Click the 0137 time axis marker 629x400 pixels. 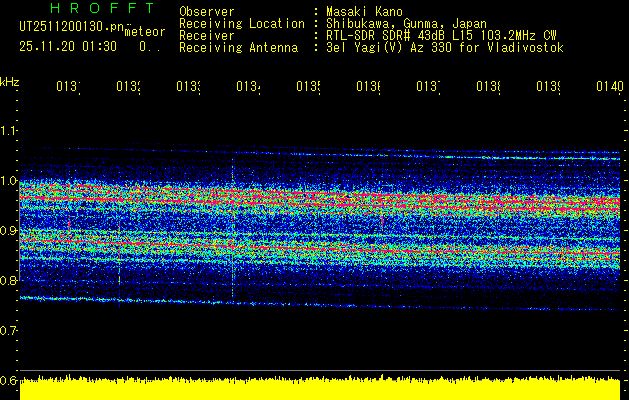428,87
